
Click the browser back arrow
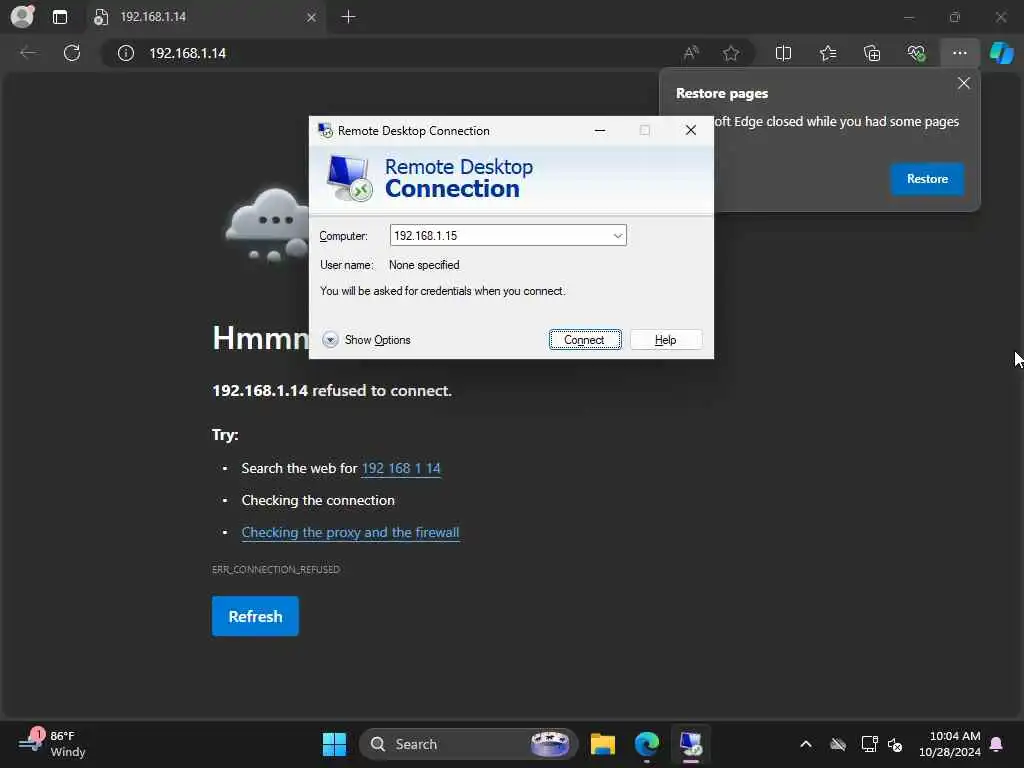coord(28,53)
